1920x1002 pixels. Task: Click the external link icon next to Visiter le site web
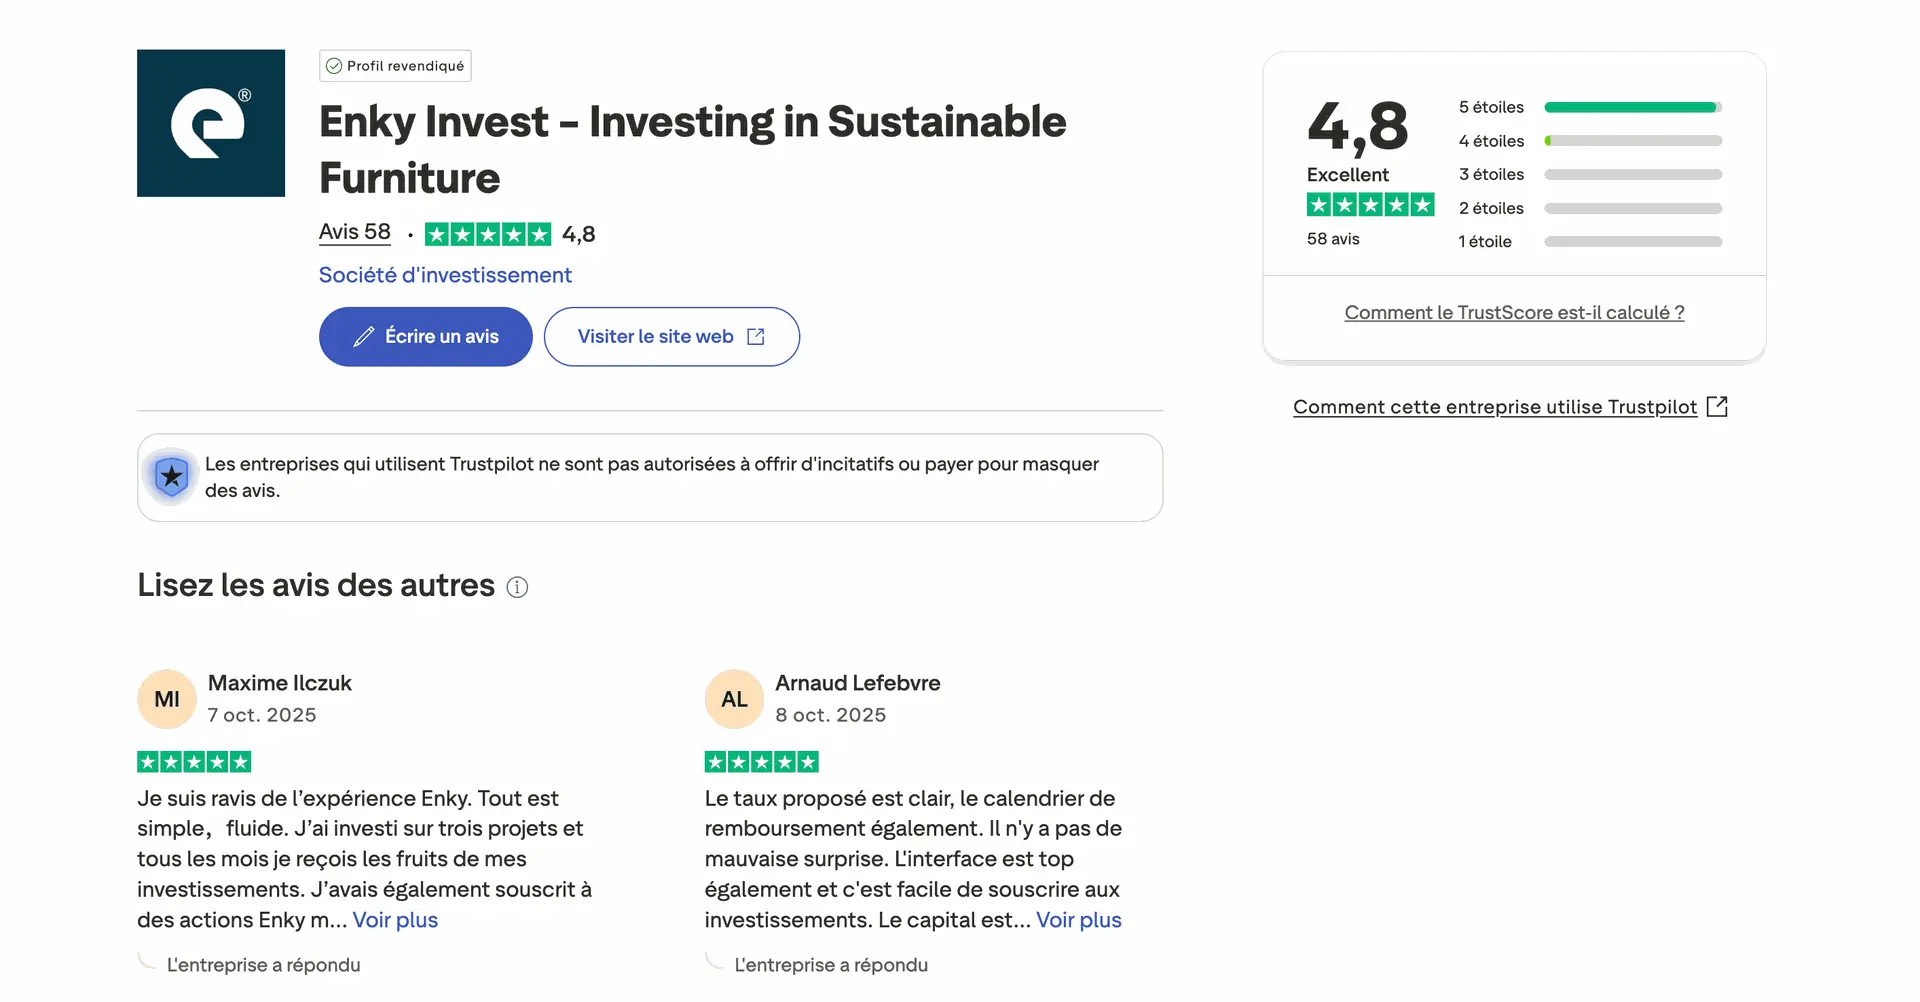(756, 336)
